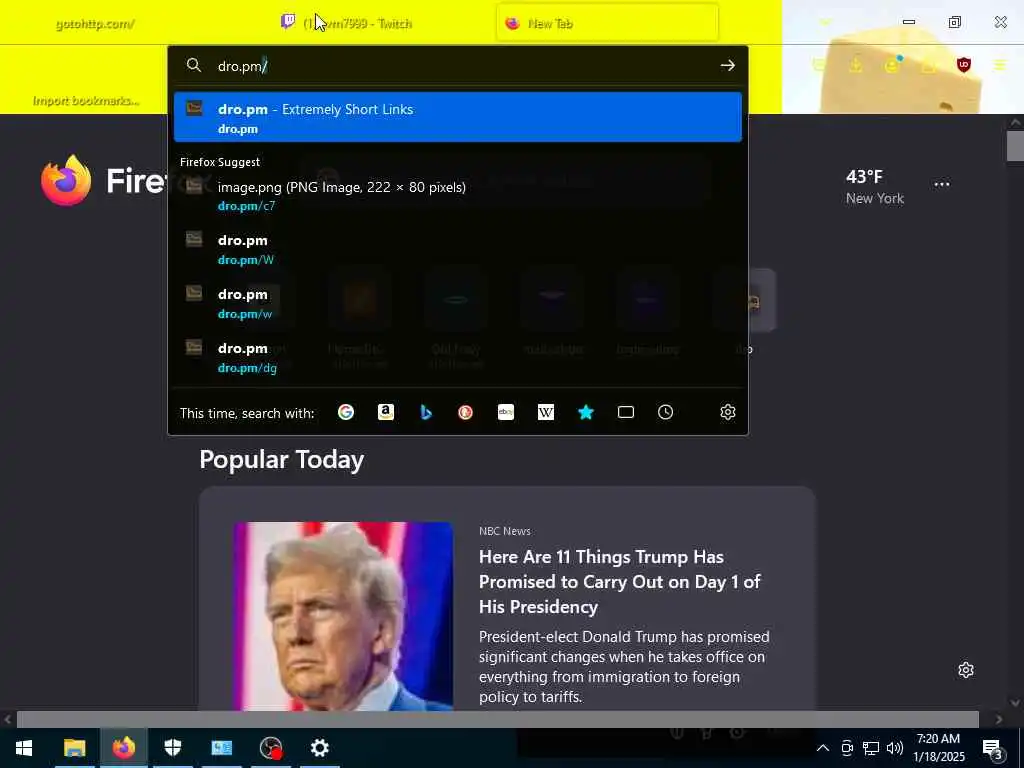Select the New Tab tab
1024x768 pixels.
[607, 24]
